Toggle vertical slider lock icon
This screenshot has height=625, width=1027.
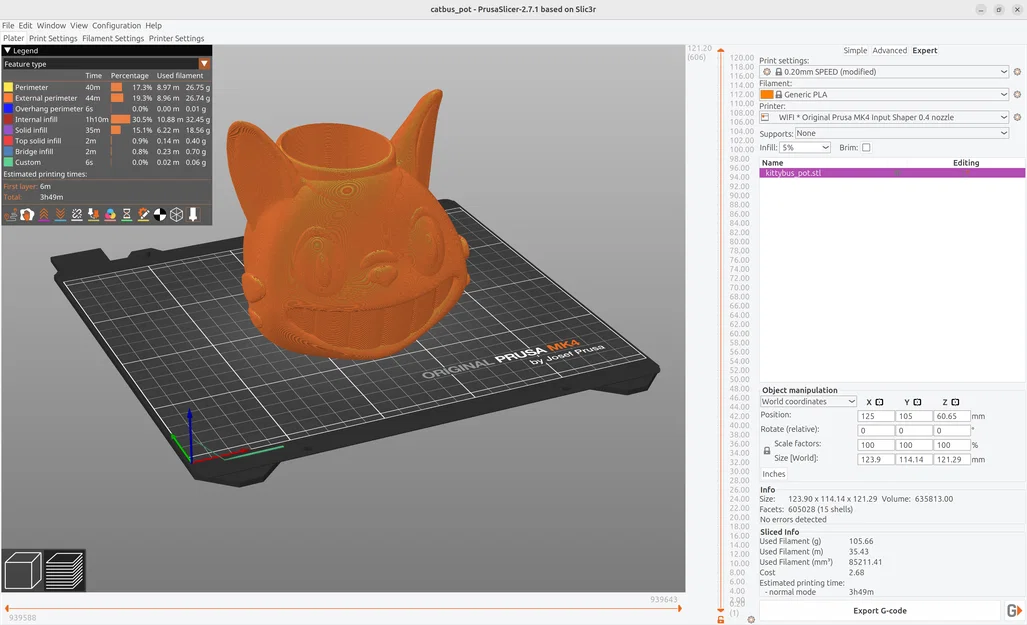(x=720, y=619)
